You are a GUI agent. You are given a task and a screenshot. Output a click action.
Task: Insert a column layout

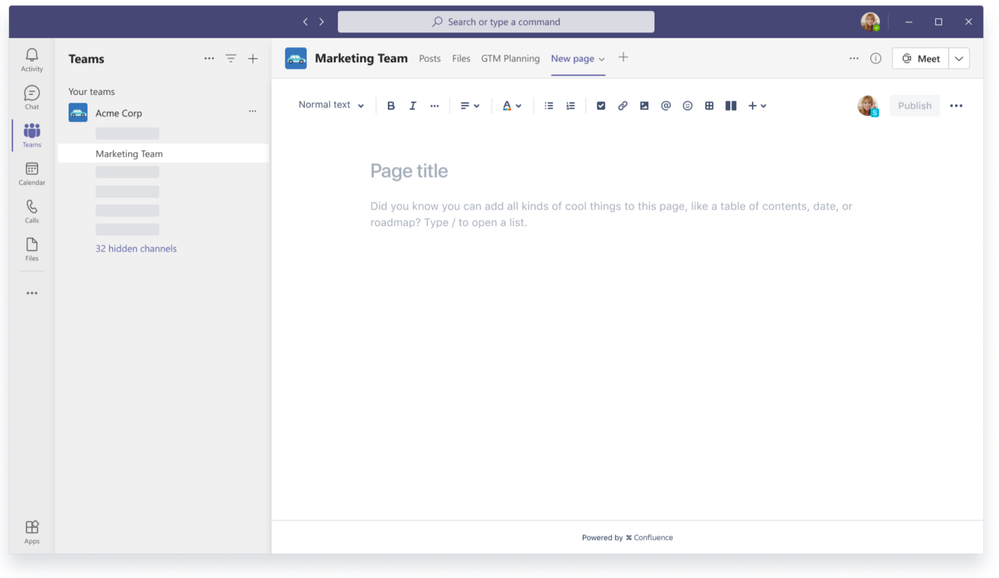click(731, 106)
